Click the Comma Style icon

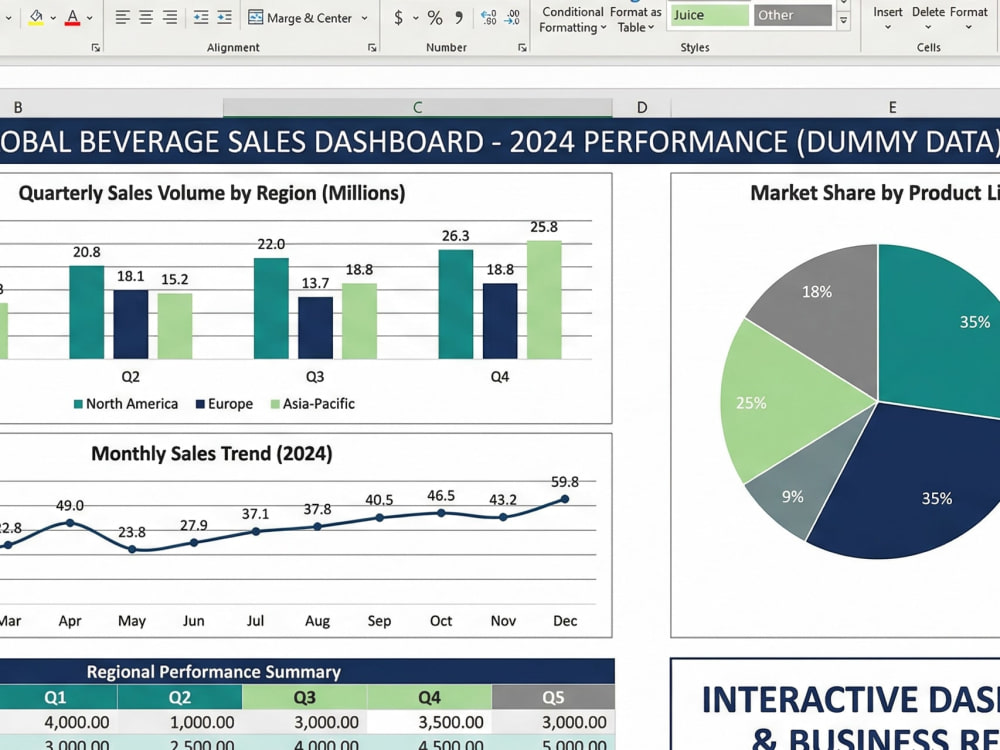[459, 17]
